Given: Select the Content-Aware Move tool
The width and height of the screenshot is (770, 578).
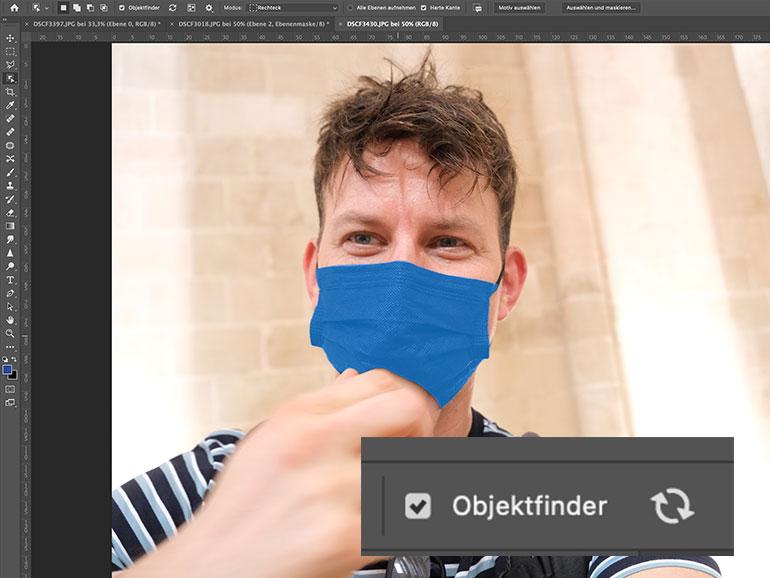Looking at the screenshot, I should click(x=10, y=159).
